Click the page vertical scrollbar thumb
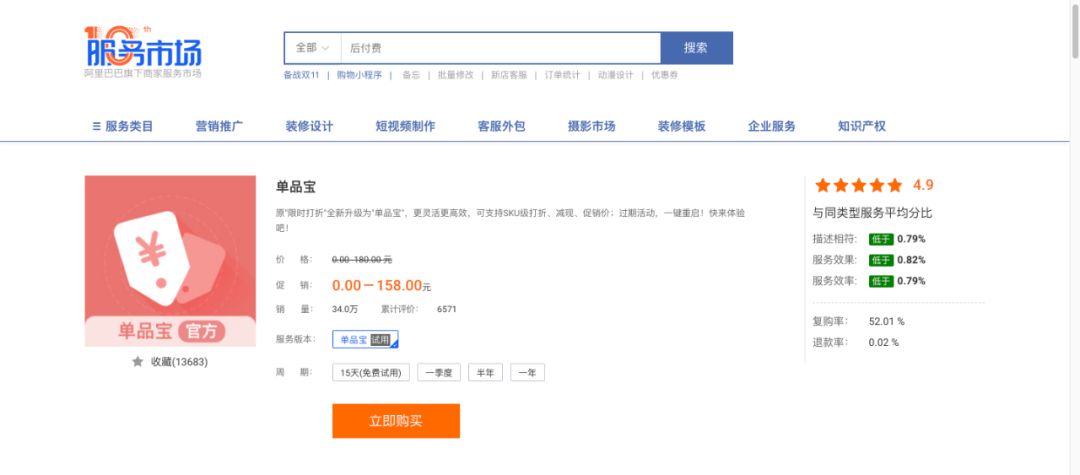Screen dimensions: 1080x475 pos(1074,31)
